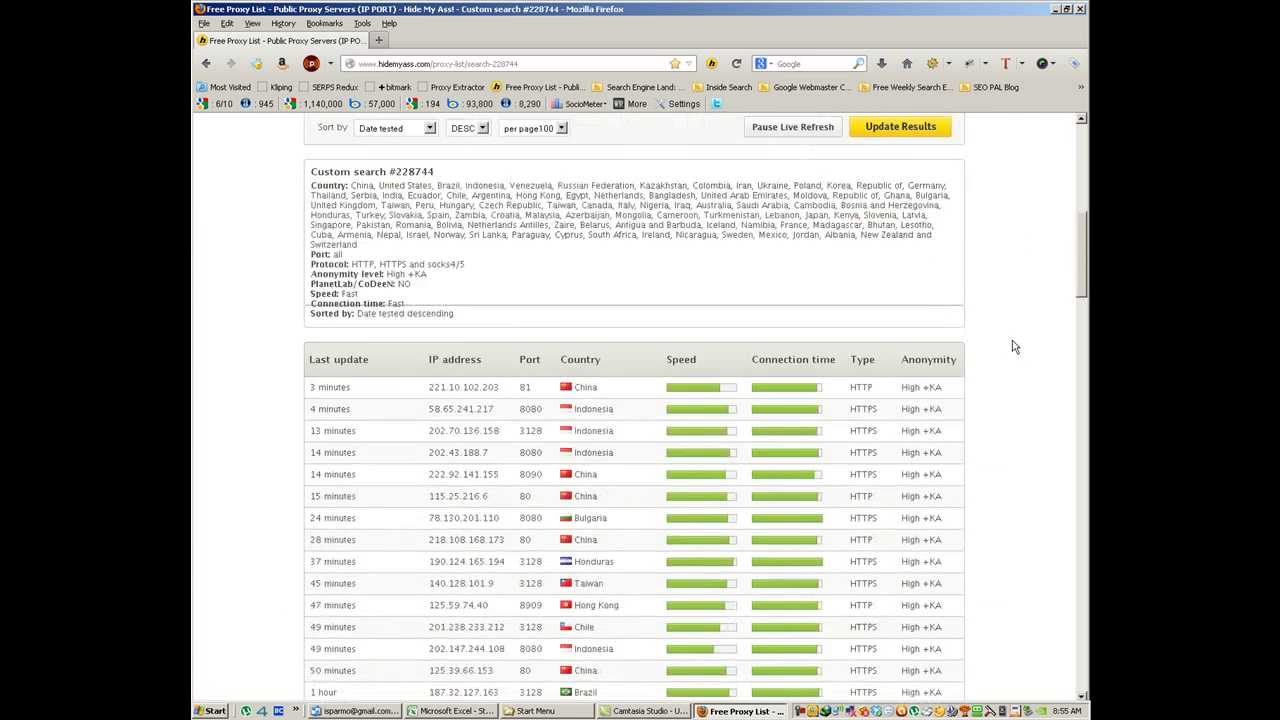
Task: Click the speed bar of 221.10.102.203
Action: point(701,387)
